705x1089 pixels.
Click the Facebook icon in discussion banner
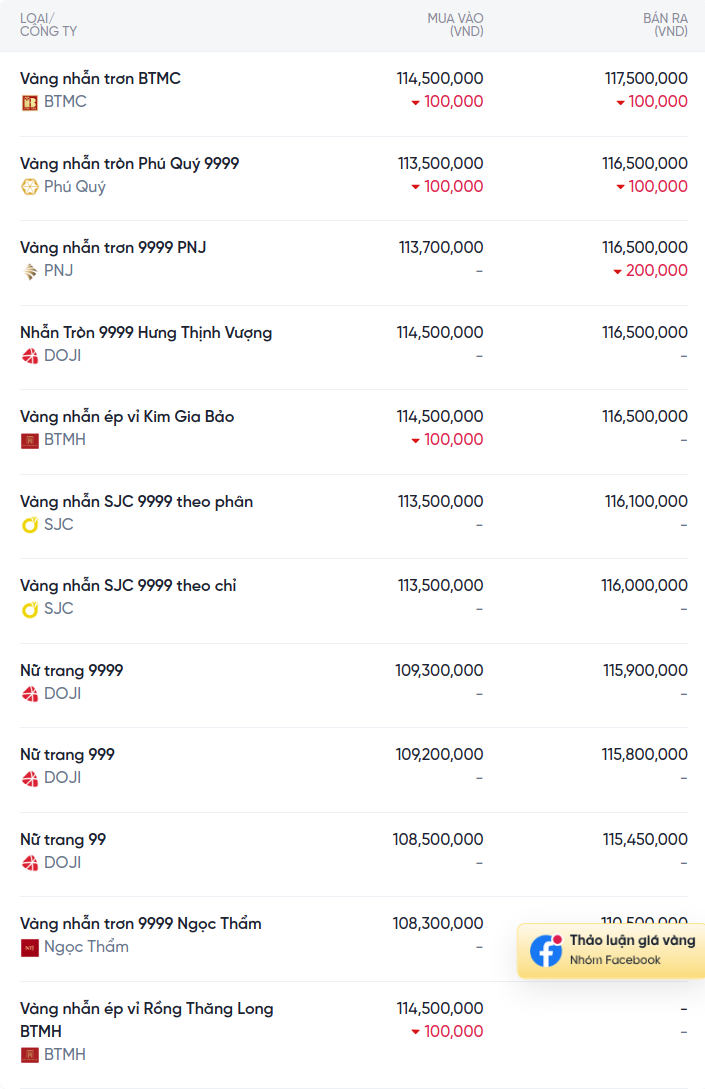[x=547, y=950]
